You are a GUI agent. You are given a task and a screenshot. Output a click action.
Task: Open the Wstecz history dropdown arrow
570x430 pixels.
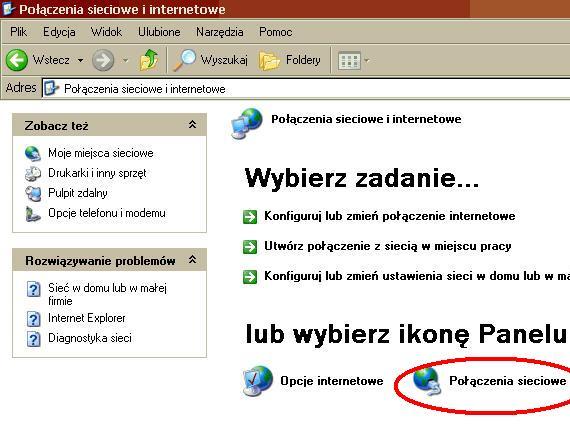tap(80, 60)
